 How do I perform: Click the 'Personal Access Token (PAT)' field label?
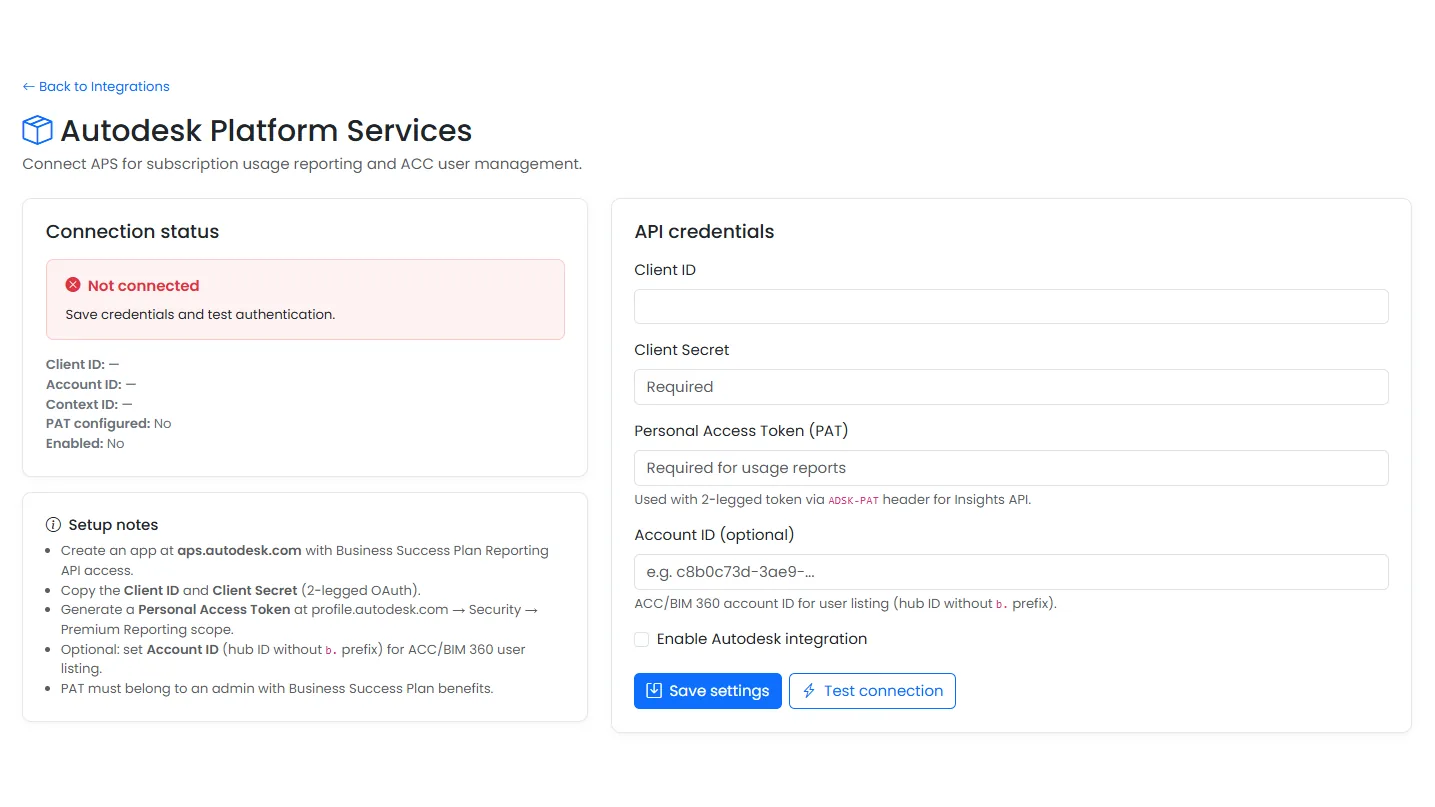coord(741,431)
